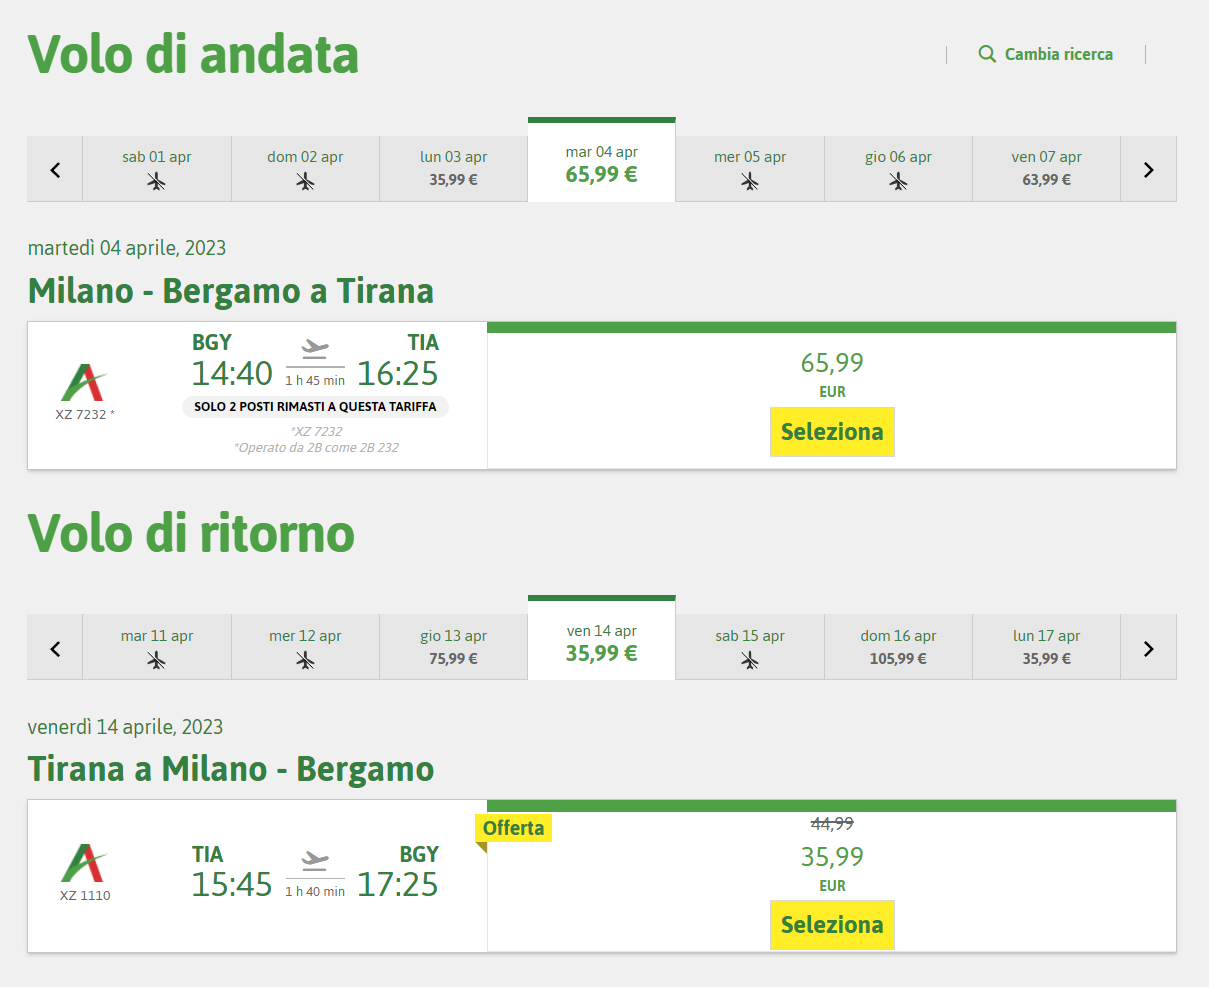Click the airline logo for flight XZ 7232
The width and height of the screenshot is (1209, 987).
(x=85, y=383)
